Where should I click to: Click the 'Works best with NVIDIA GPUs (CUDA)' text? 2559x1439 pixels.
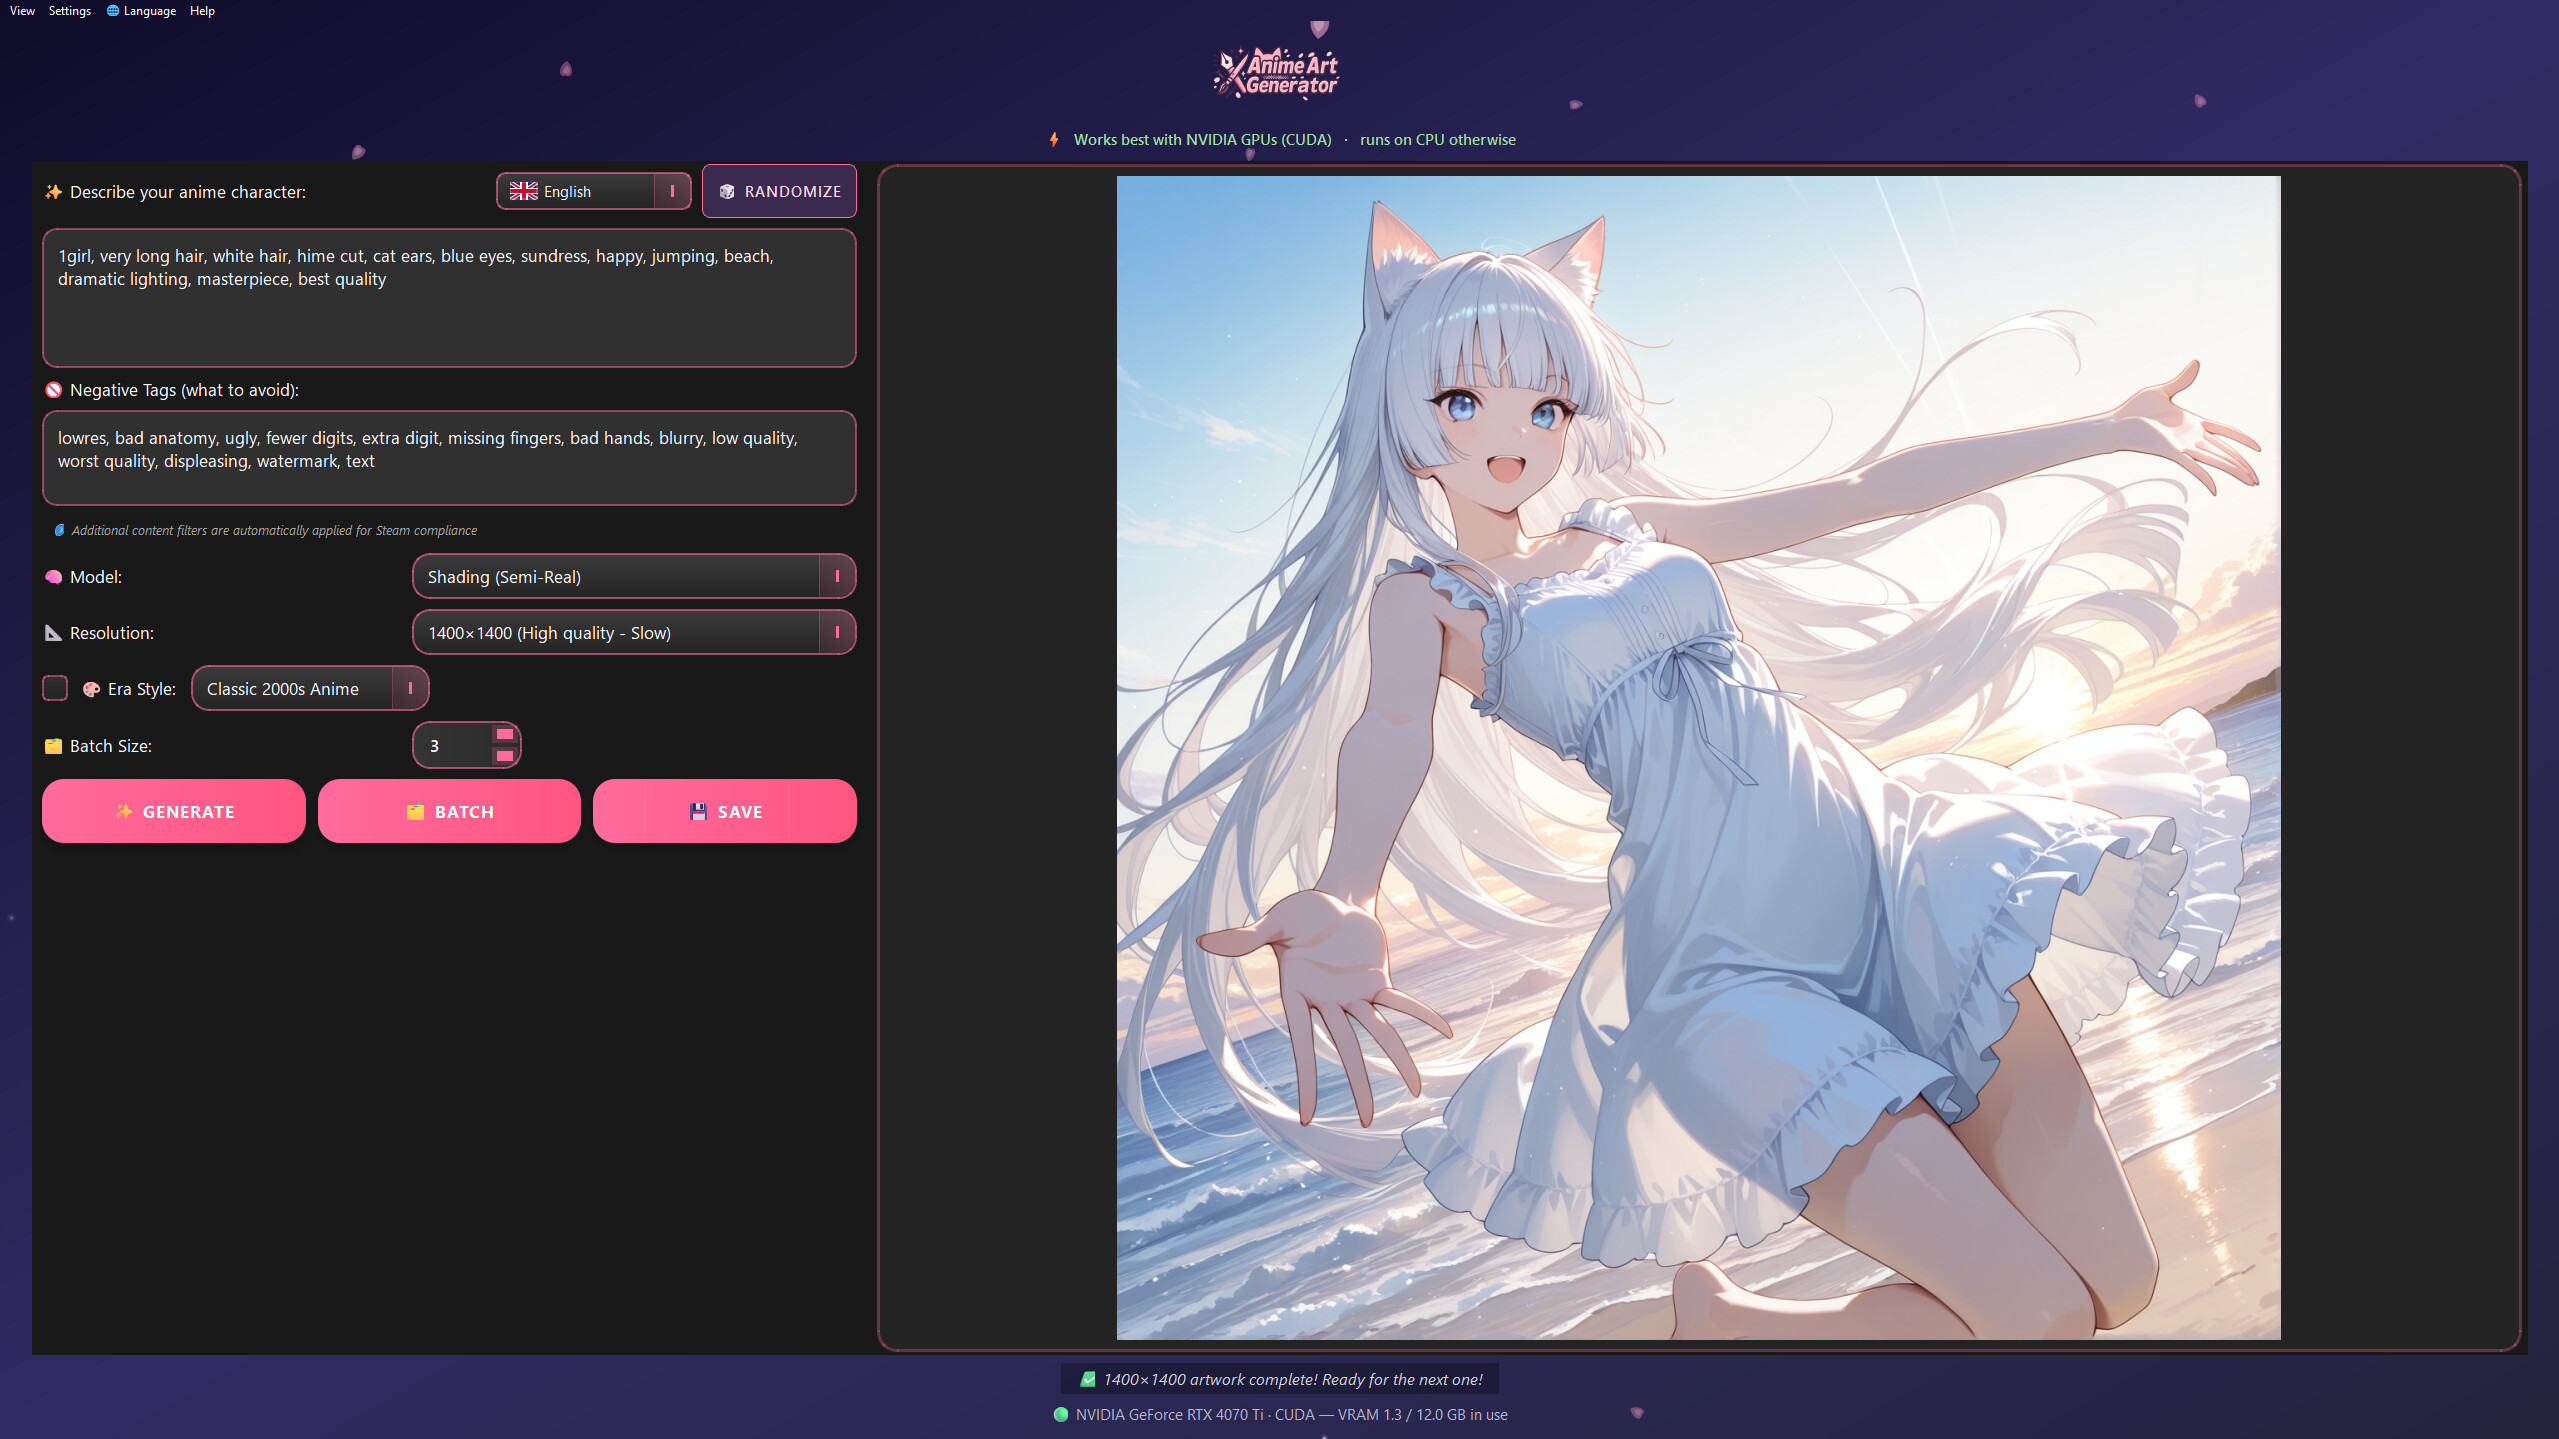[x=1202, y=139]
